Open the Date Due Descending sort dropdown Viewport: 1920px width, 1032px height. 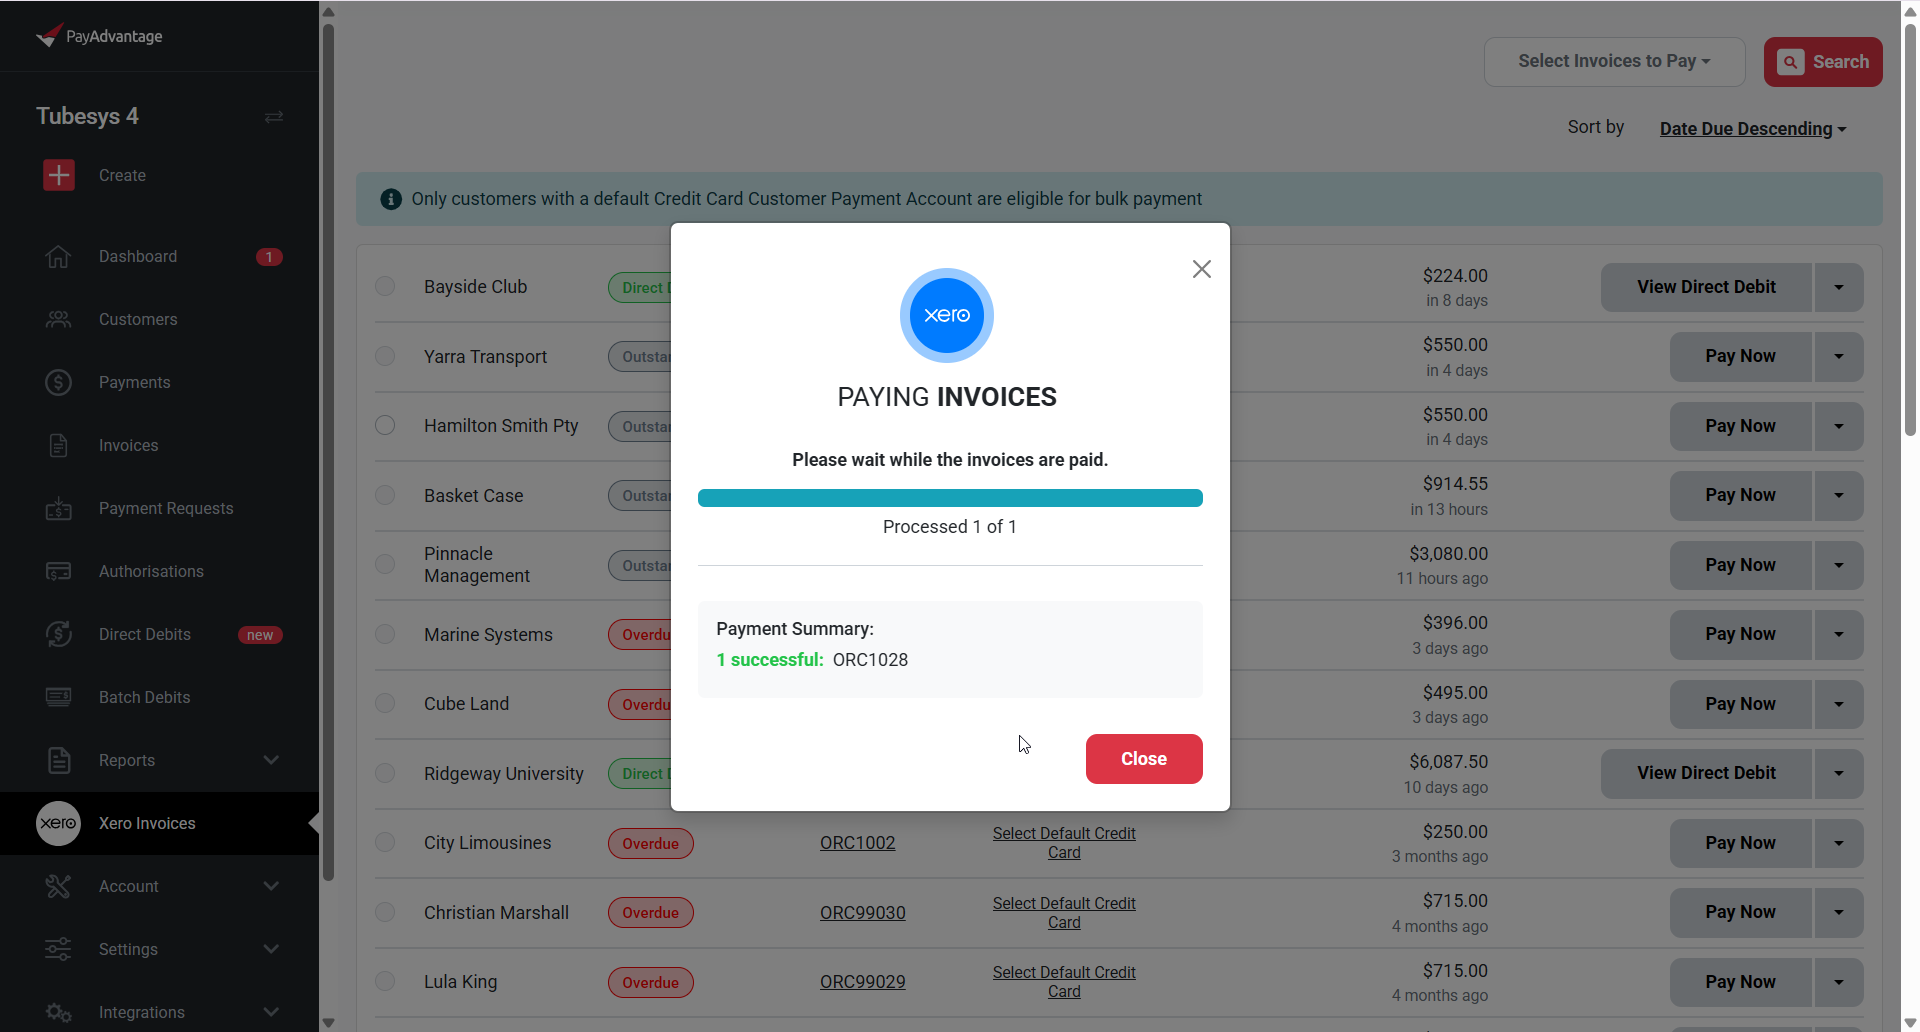point(1752,129)
